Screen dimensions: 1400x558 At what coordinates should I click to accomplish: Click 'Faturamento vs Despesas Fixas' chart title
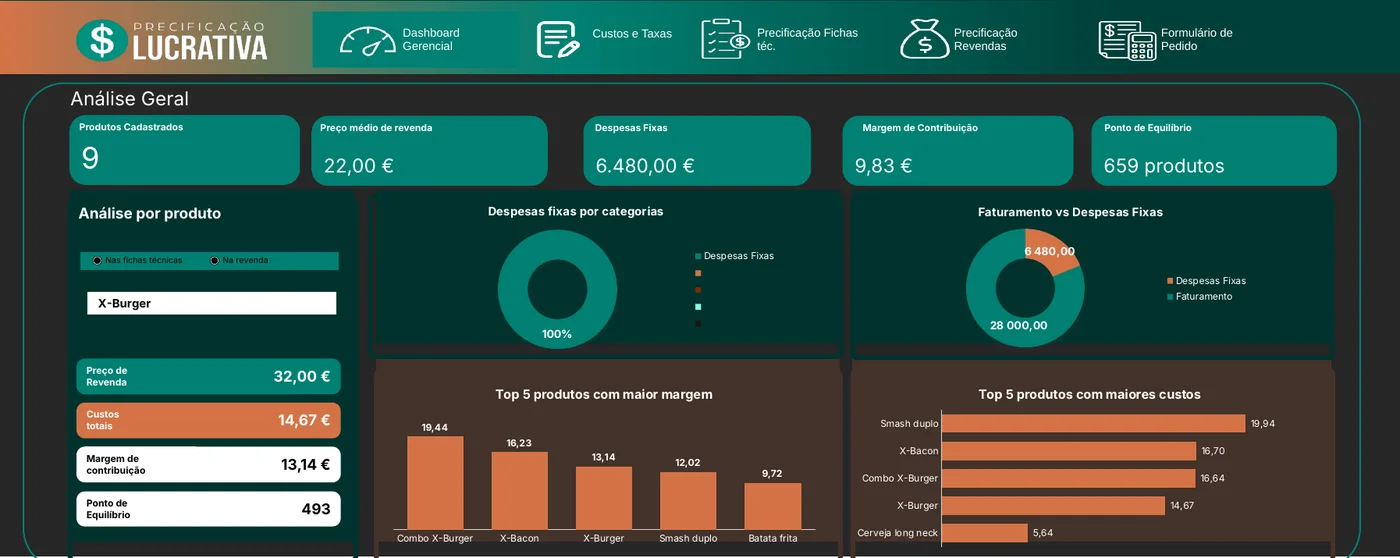[x=1070, y=212]
